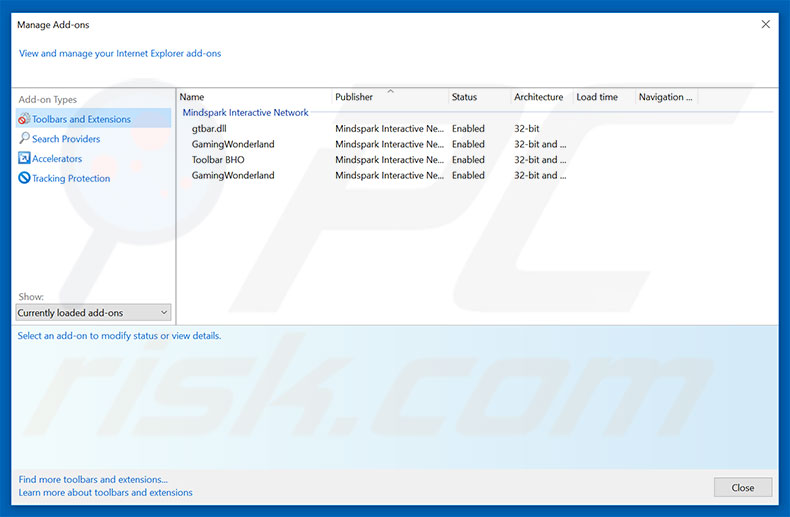Sort by the Status column header
Viewport: 790px width, 517px height.
coord(479,97)
